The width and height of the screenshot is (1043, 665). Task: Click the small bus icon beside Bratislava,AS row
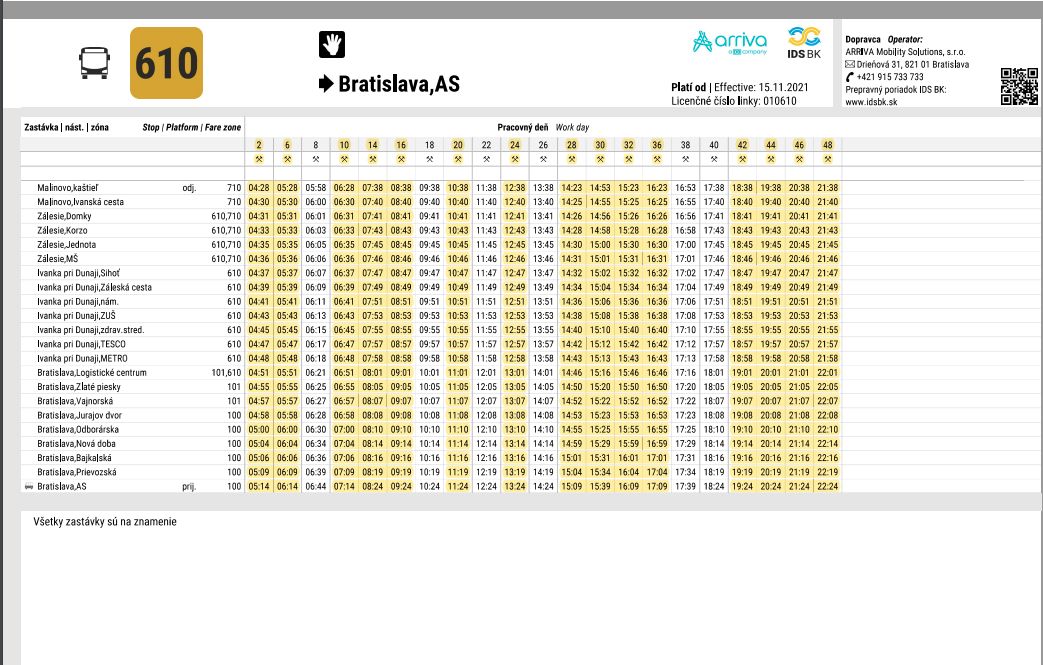[x=28, y=487]
